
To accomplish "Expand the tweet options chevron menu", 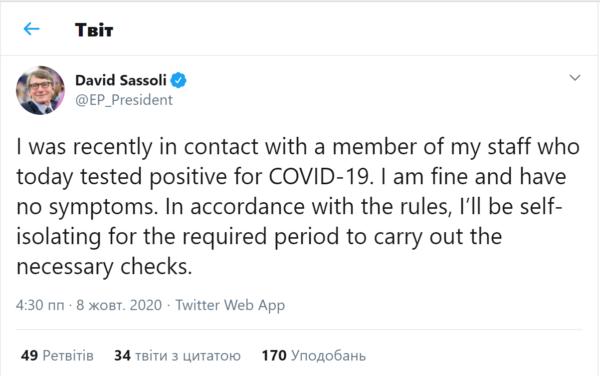I will [x=575, y=78].
